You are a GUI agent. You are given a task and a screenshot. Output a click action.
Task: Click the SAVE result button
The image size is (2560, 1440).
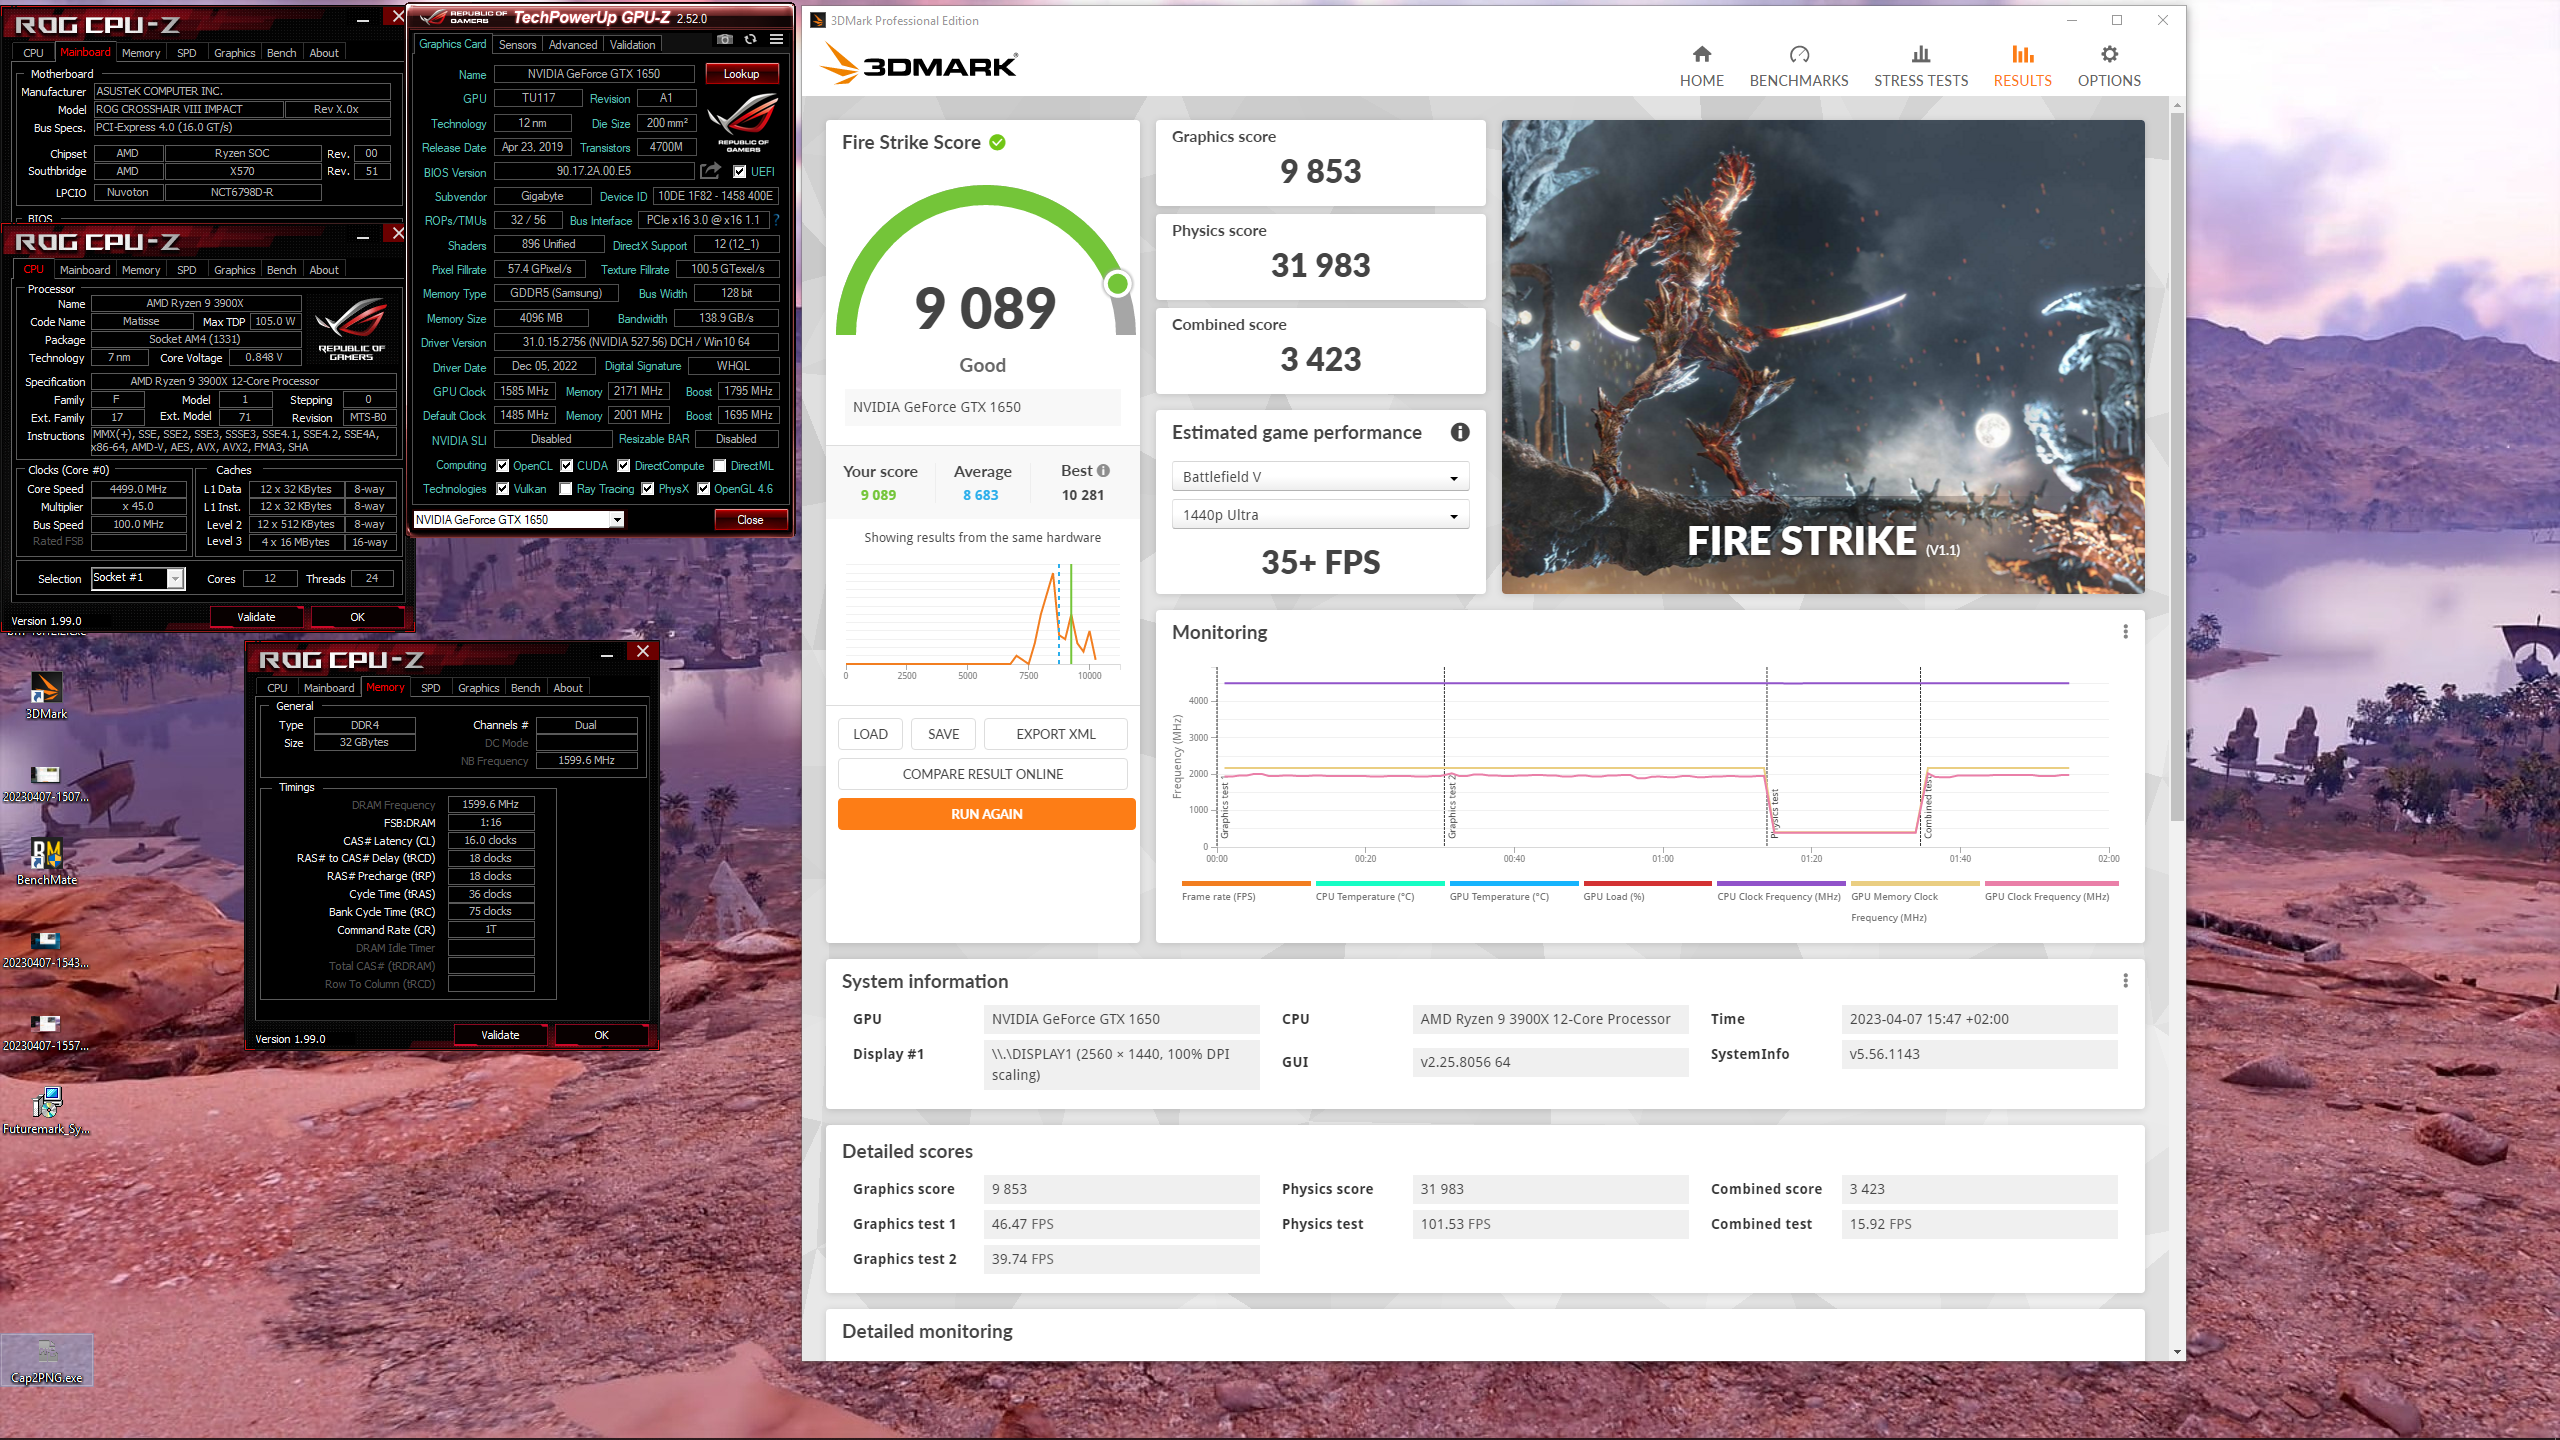[943, 734]
